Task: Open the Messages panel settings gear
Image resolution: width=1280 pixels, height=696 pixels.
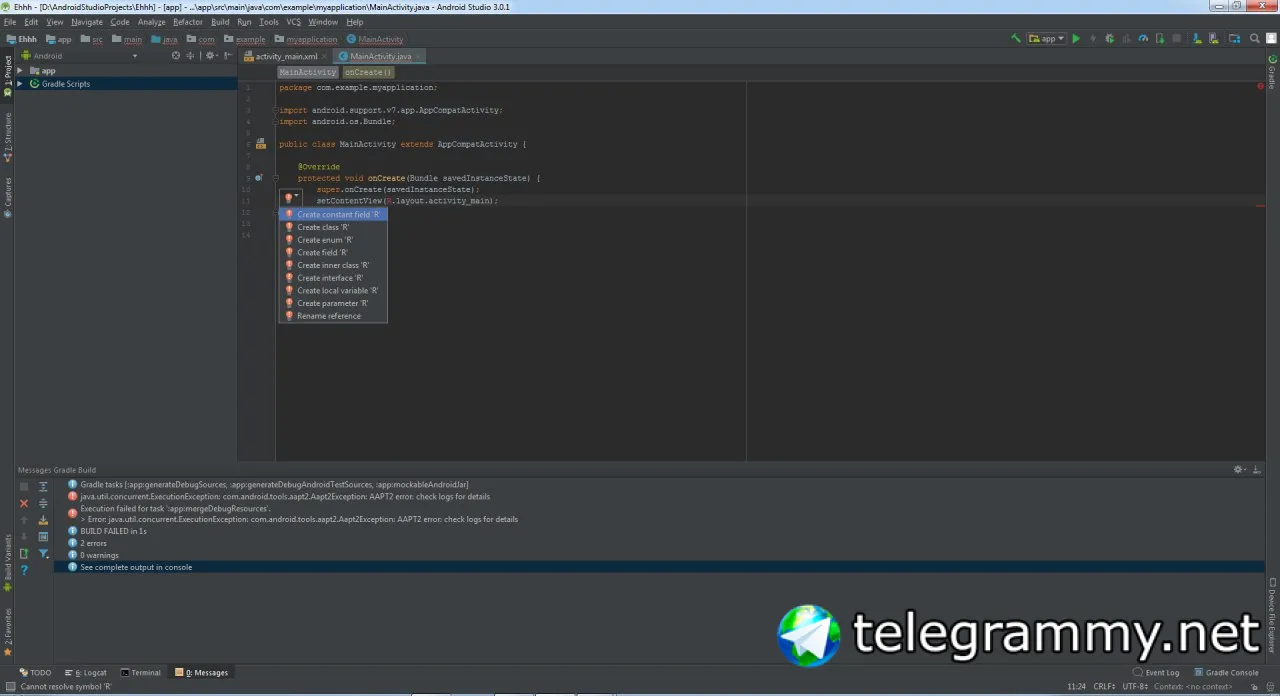Action: (x=1240, y=469)
